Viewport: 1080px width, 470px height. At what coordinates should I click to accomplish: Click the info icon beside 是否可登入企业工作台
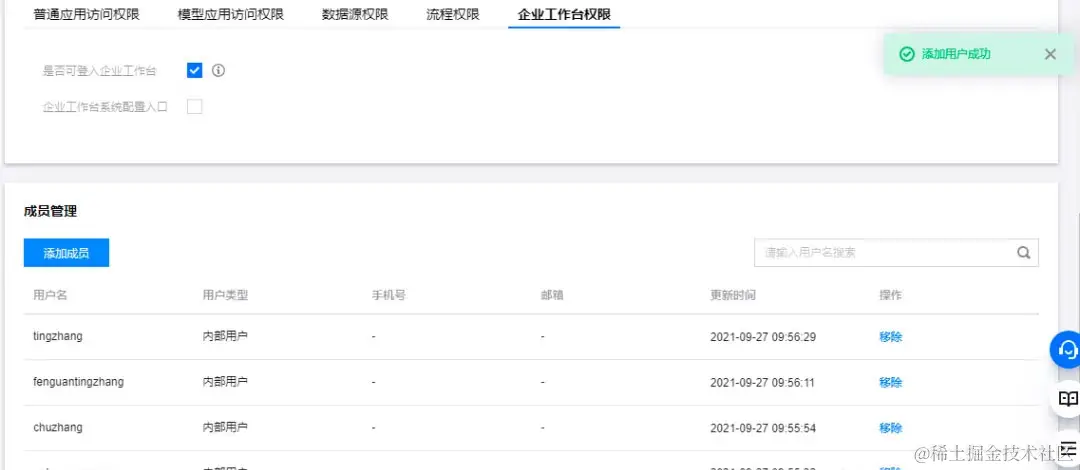(218, 70)
